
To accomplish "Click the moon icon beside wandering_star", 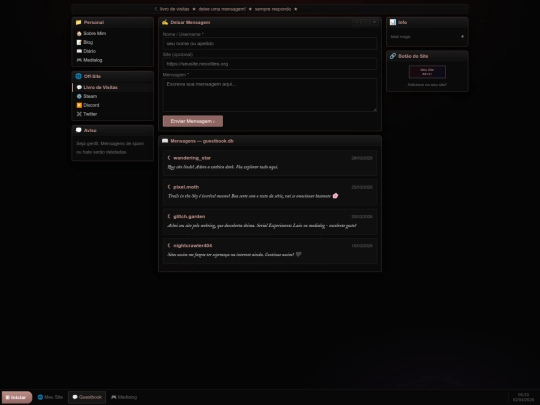I will coord(169,158).
